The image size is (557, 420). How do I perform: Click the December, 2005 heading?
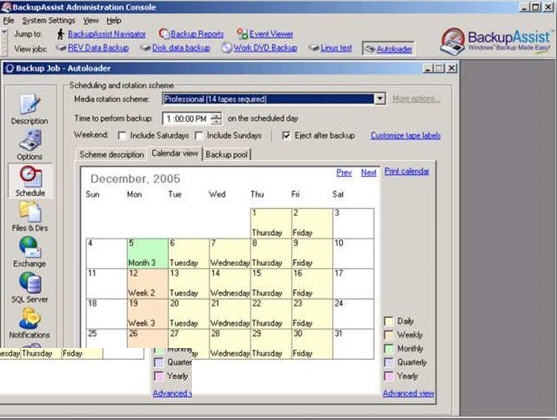135,179
